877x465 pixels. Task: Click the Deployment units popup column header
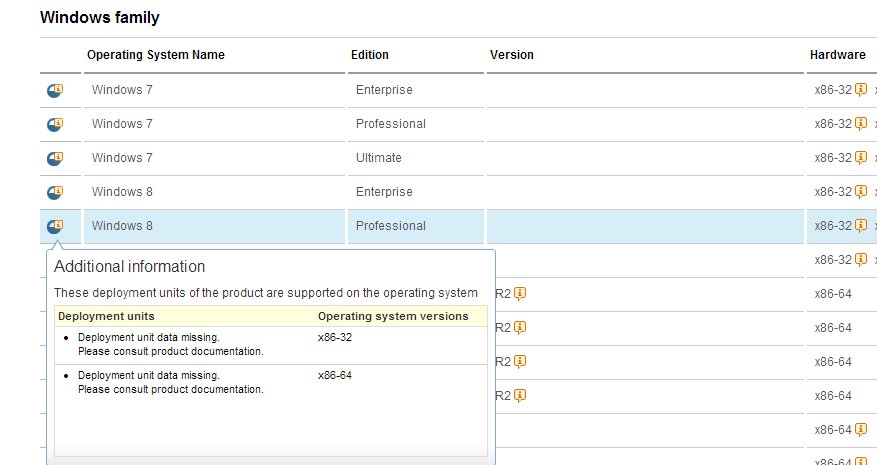click(x=106, y=316)
